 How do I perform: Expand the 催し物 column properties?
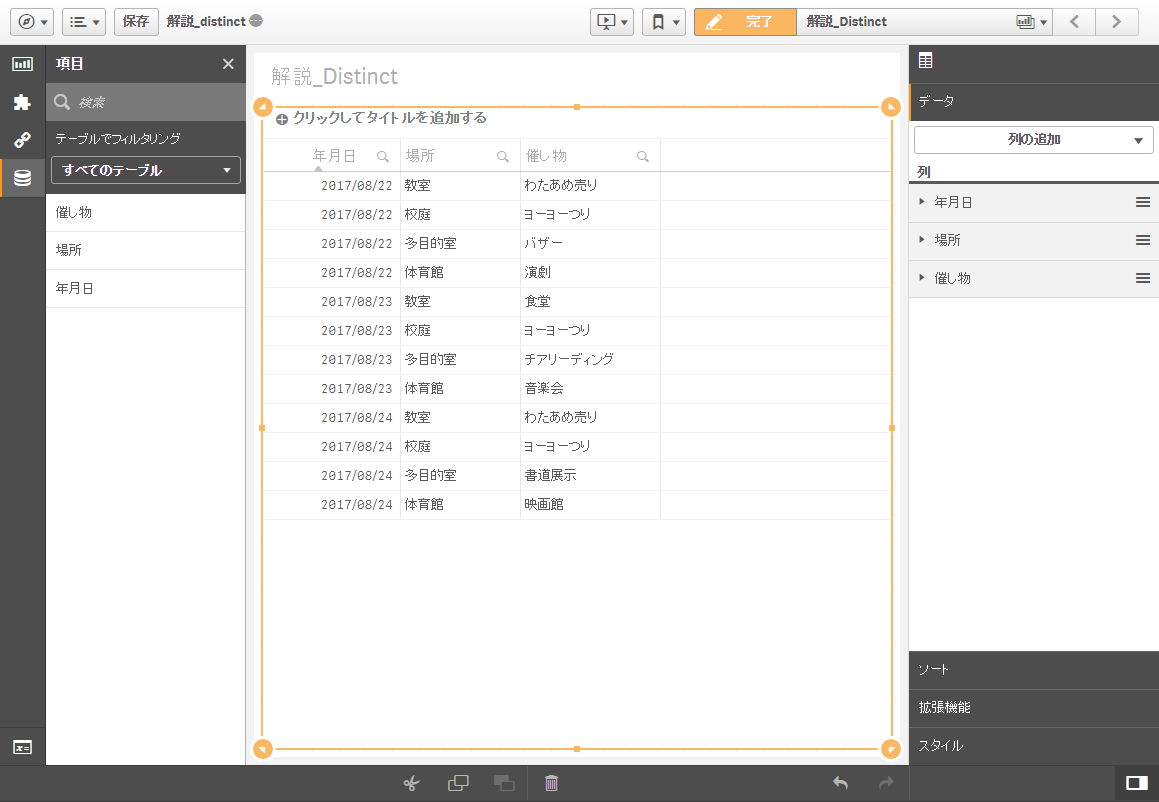tap(922, 278)
